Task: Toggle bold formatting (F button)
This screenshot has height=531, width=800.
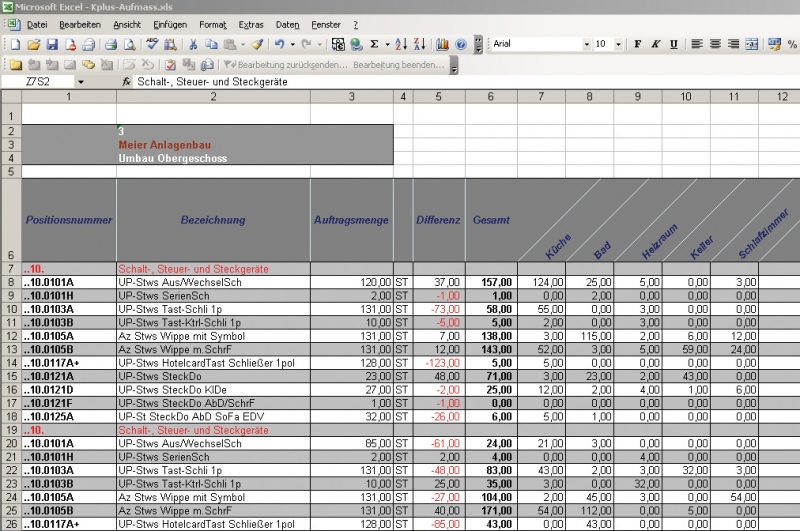Action: (x=637, y=45)
